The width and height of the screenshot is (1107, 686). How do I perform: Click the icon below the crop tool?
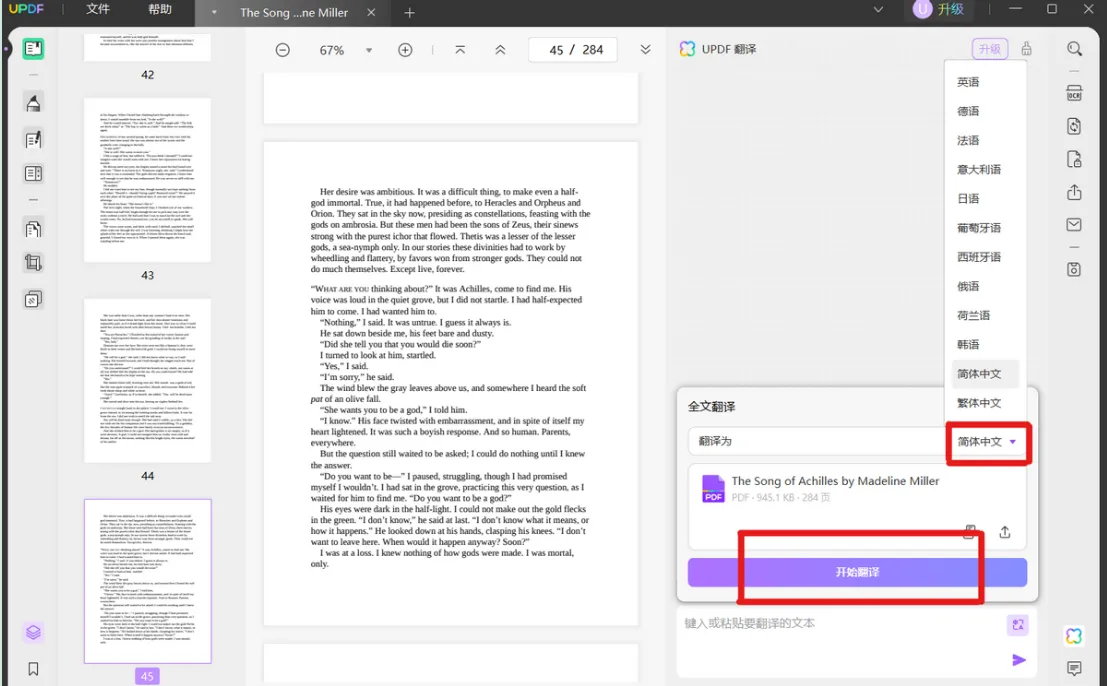coord(33,299)
